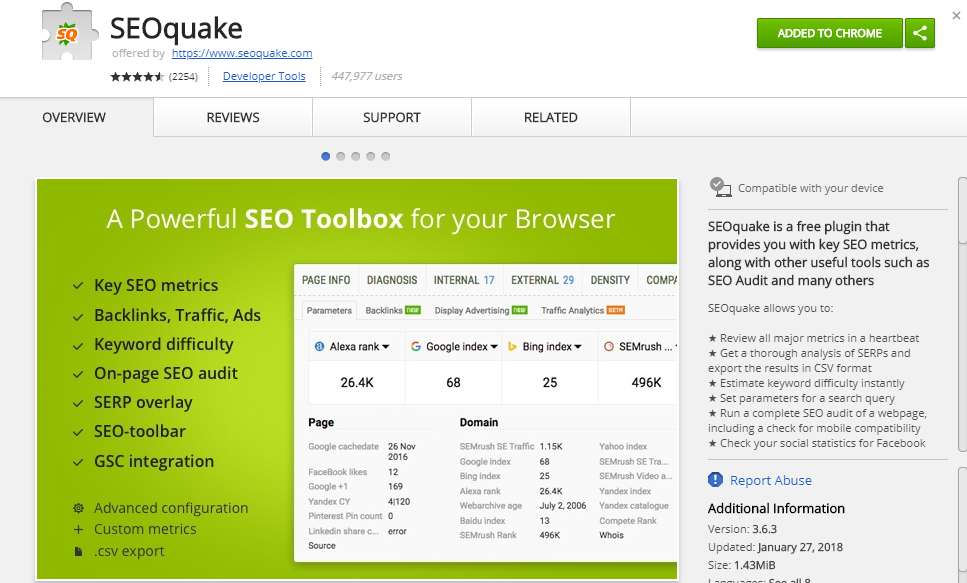The image size is (967, 583).
Task: Click the Alexa rank value 26.4K
Action: 357,382
